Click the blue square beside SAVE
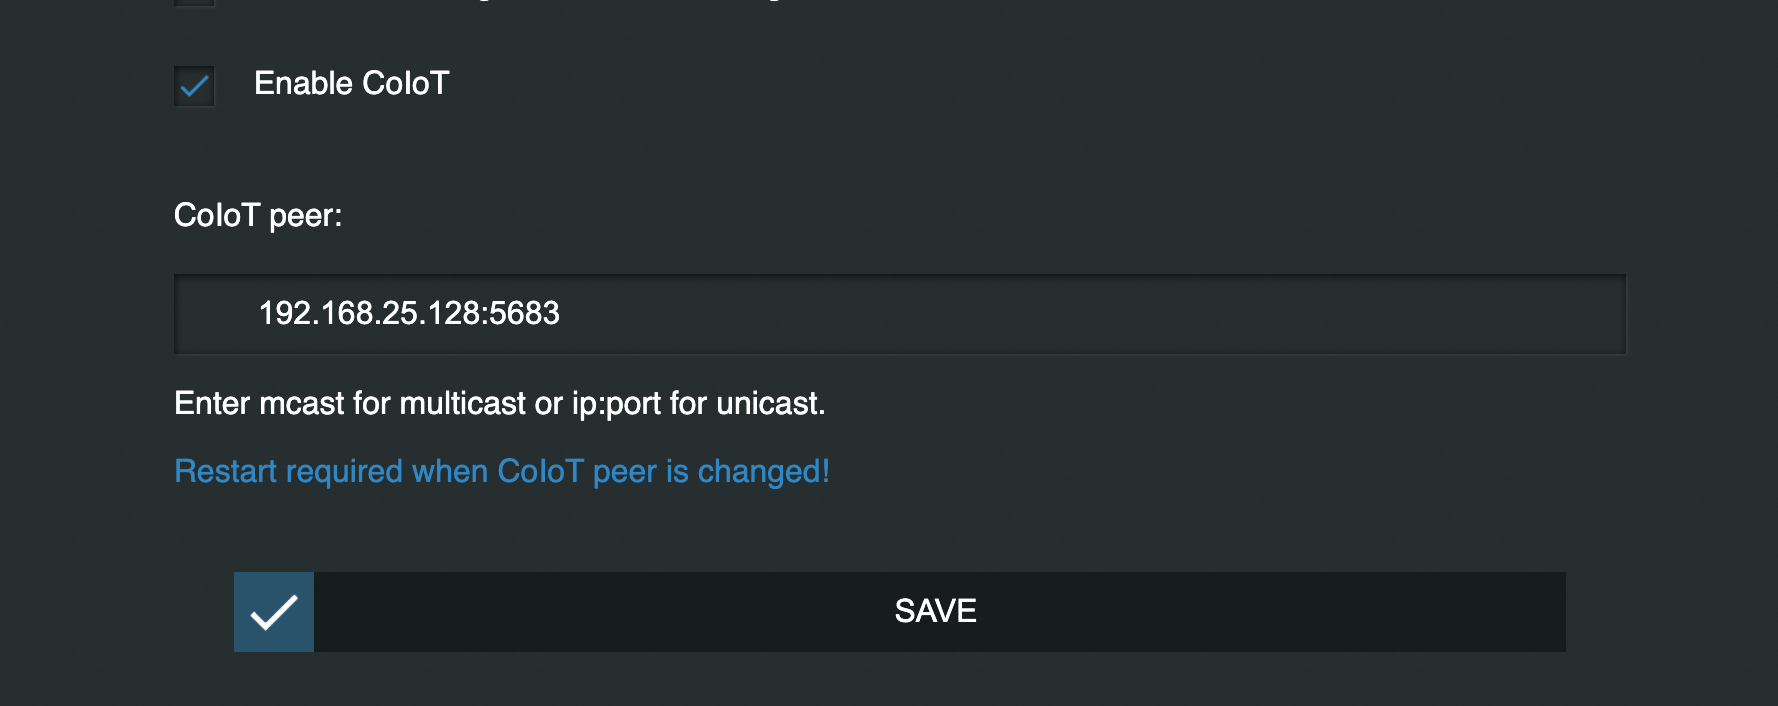This screenshot has height=706, width=1778. coord(274,612)
